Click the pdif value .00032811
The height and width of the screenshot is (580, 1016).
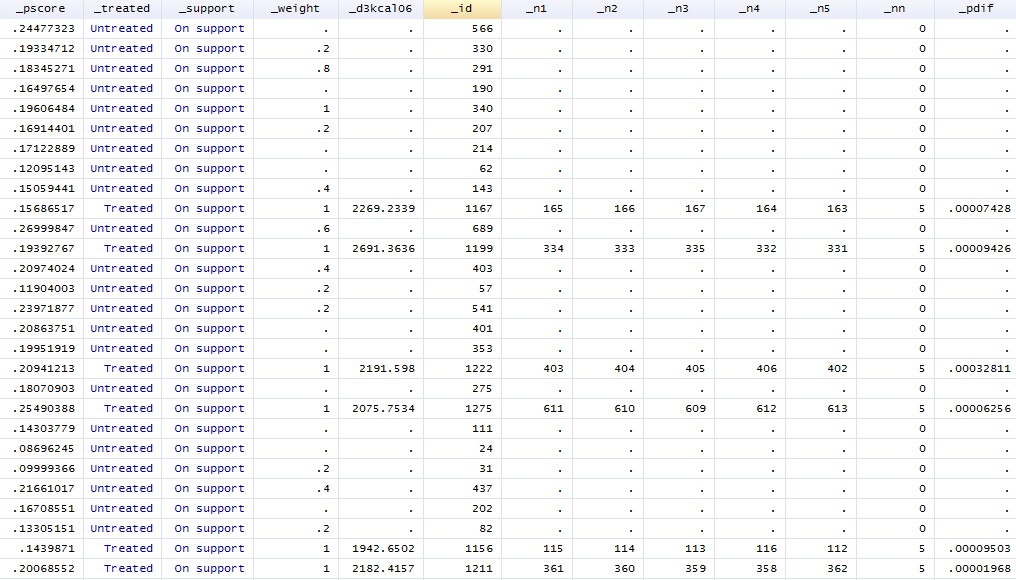[975, 369]
